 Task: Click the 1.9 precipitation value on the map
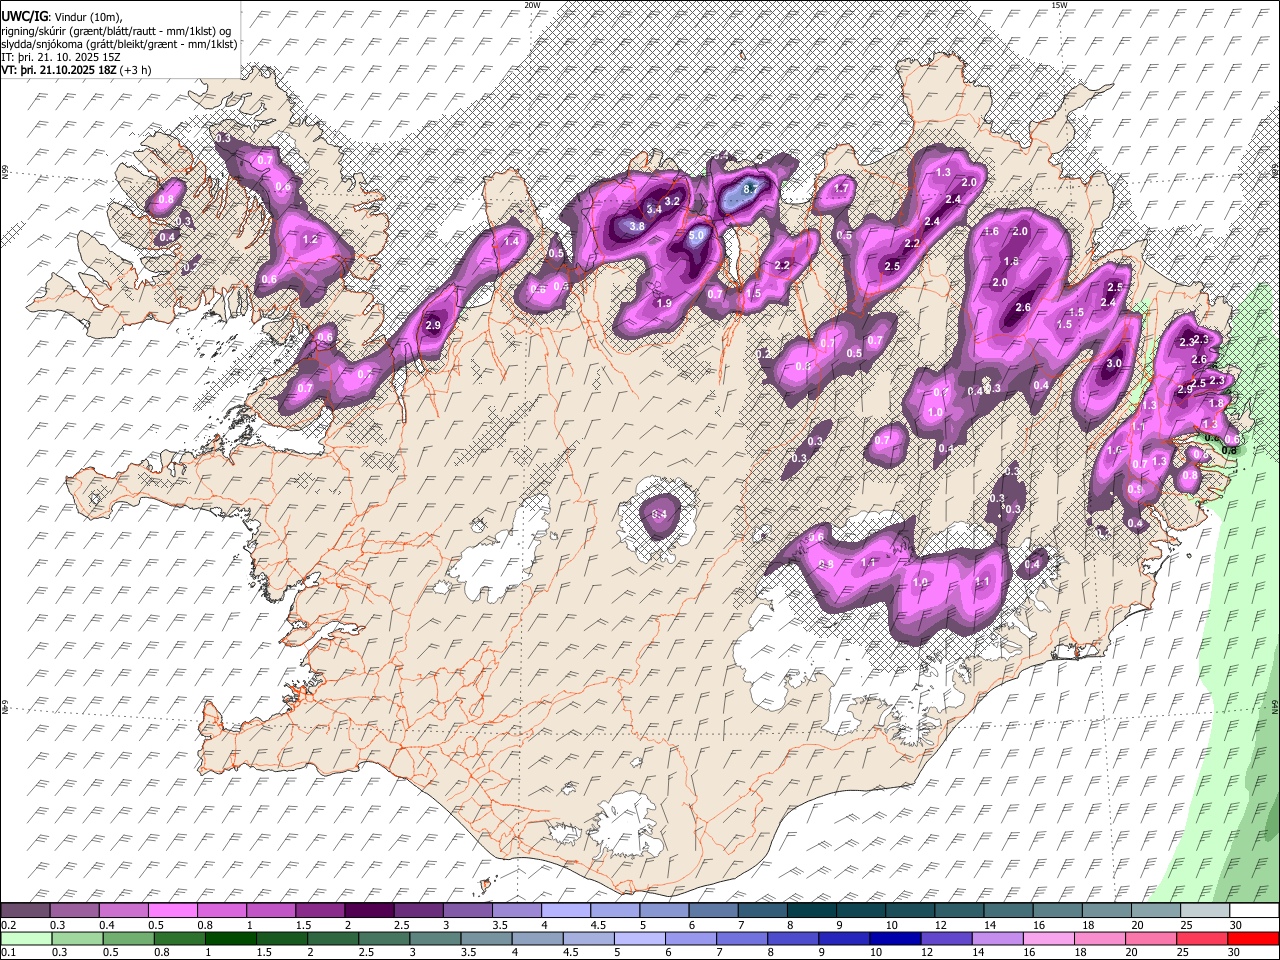tap(663, 303)
